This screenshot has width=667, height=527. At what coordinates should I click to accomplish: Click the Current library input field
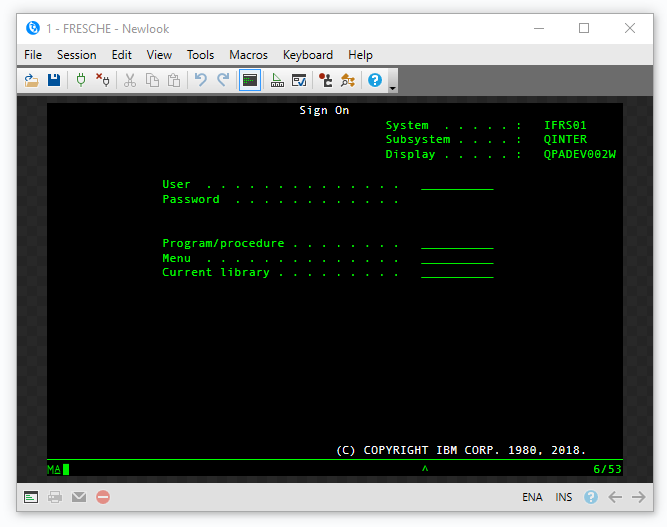tap(457, 272)
